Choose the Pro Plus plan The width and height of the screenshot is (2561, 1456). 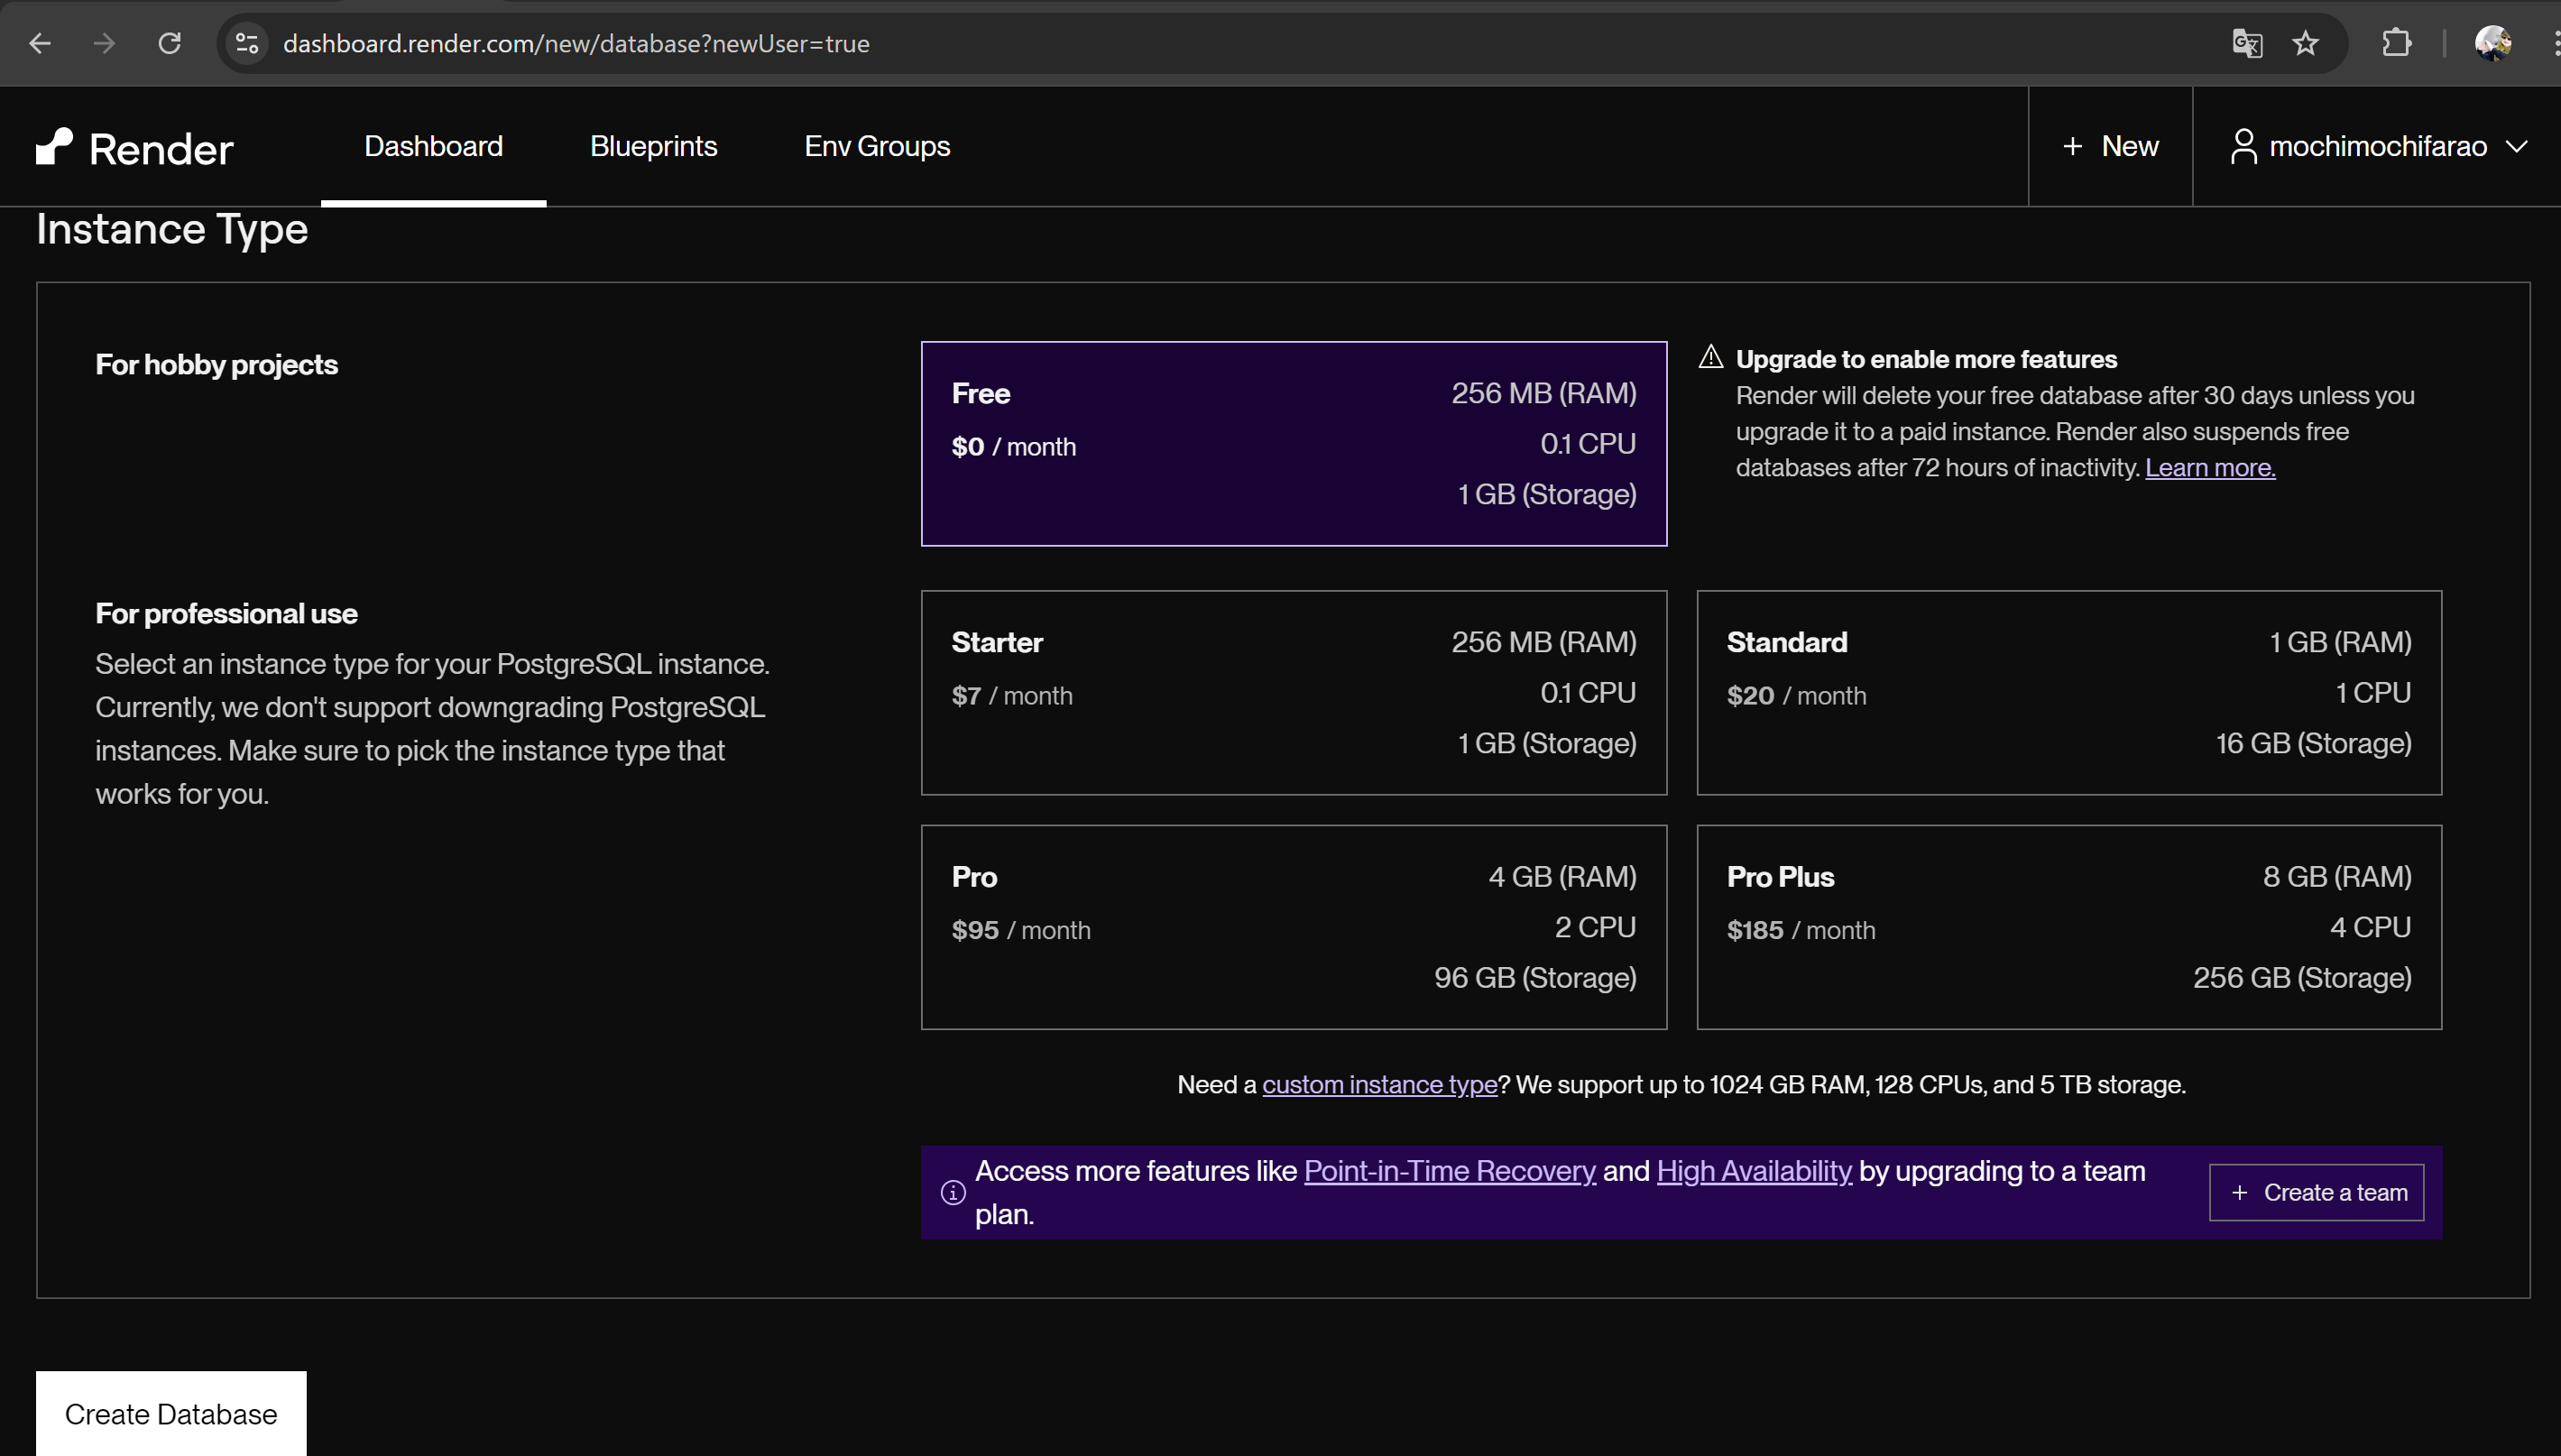[x=2069, y=926]
